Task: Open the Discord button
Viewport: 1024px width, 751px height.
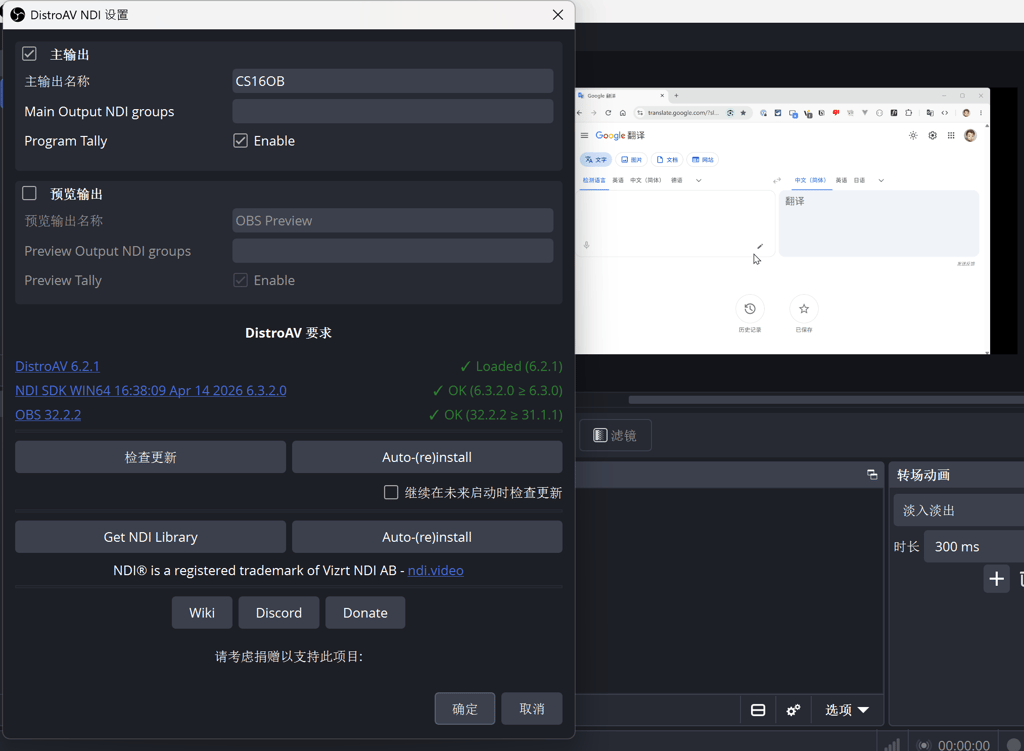Action: 279,613
